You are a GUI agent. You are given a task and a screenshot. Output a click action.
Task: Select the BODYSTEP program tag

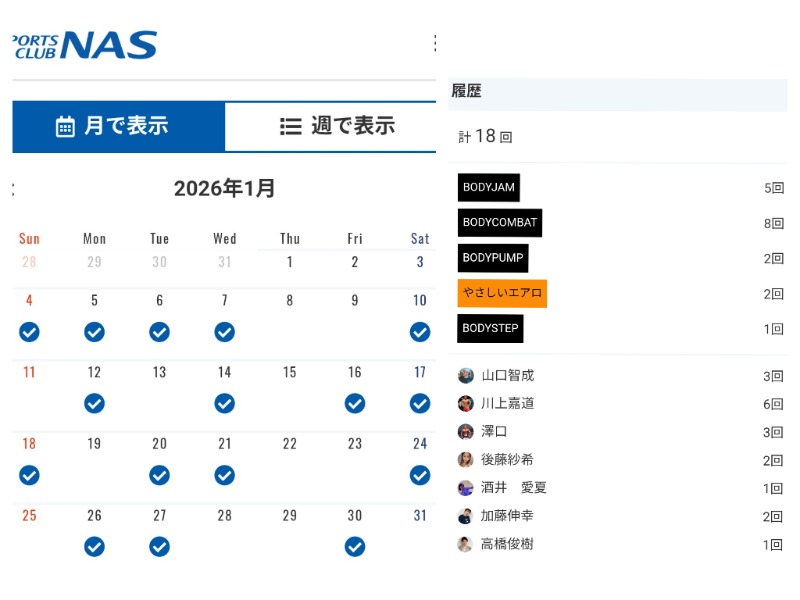point(491,328)
